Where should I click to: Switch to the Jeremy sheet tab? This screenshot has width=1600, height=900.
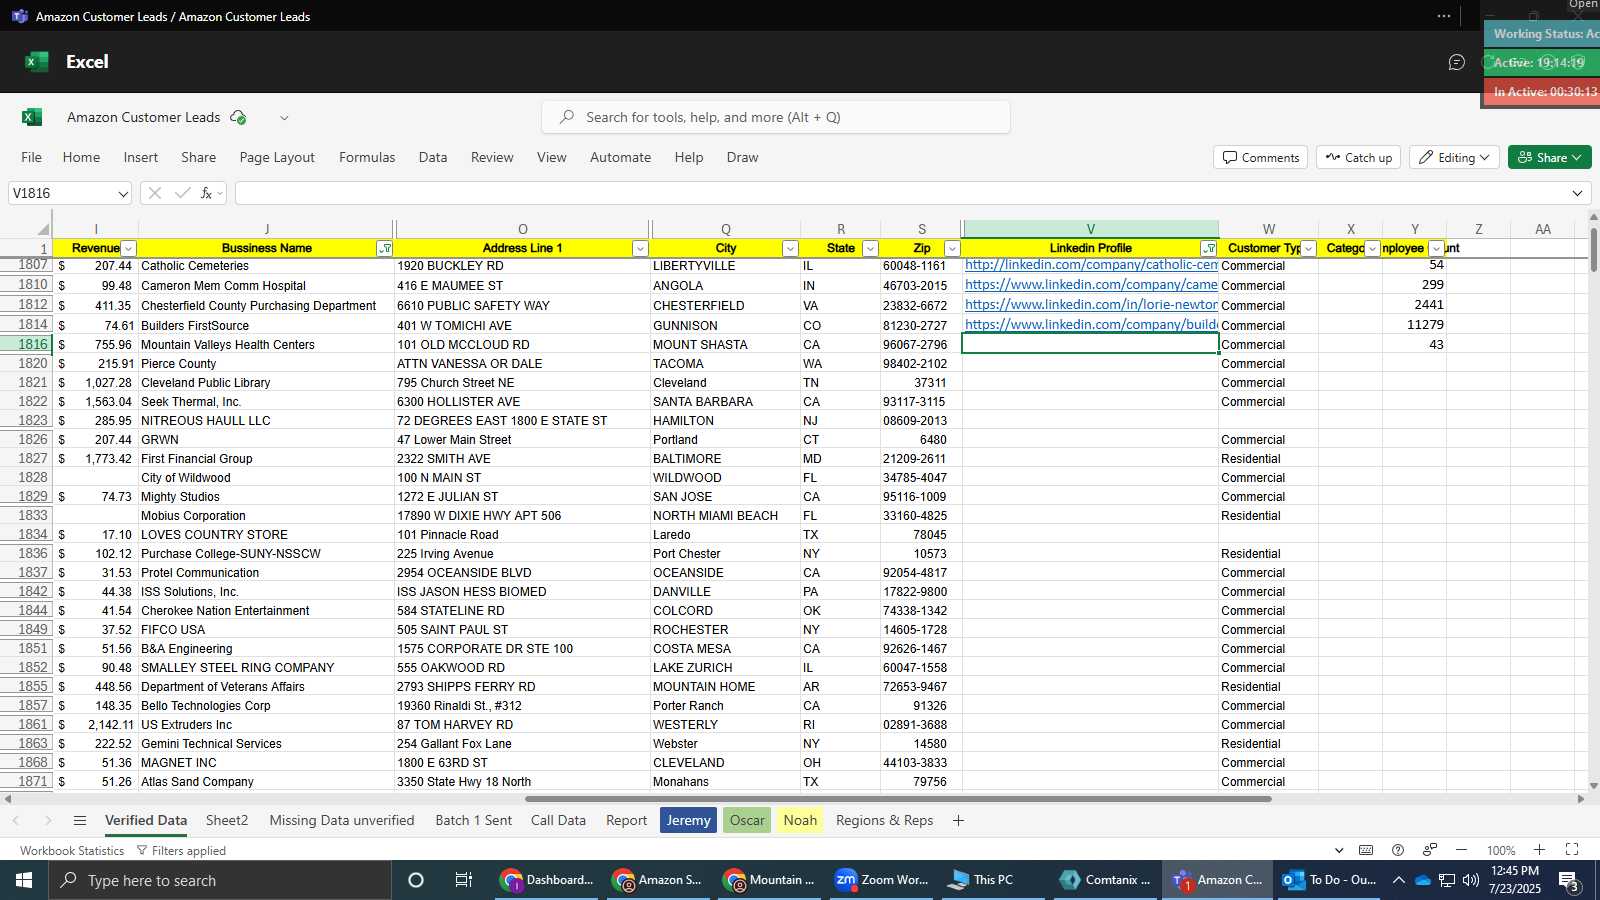[688, 821]
